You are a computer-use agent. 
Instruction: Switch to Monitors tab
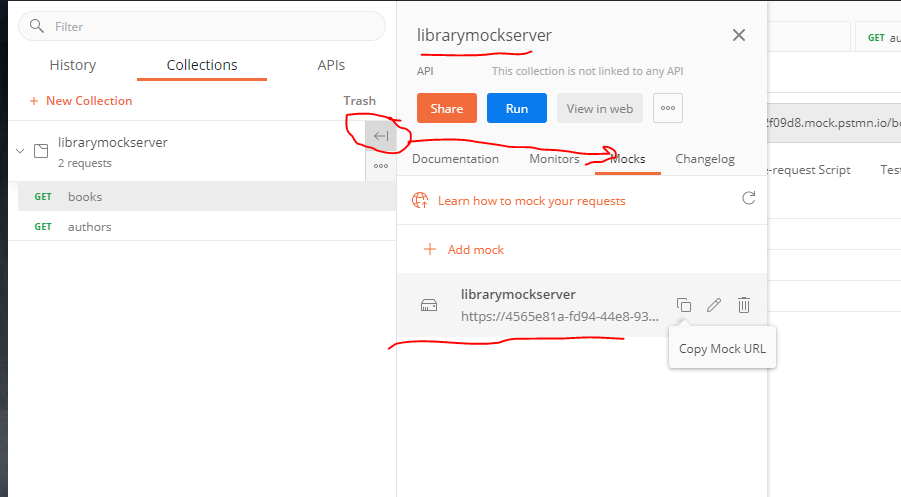coord(554,159)
